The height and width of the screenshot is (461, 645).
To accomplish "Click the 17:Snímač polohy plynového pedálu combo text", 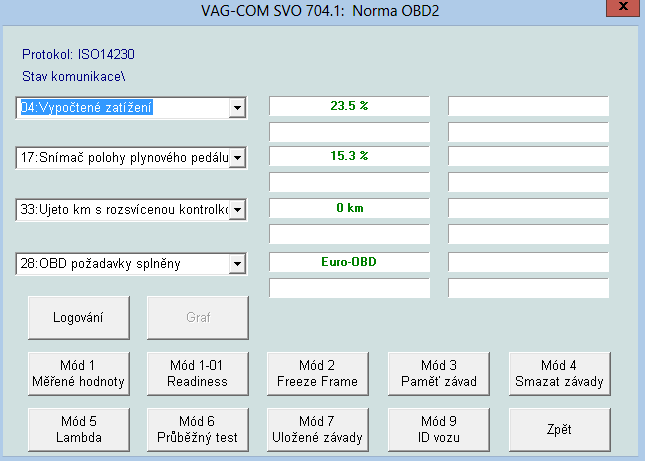I will click(x=124, y=158).
